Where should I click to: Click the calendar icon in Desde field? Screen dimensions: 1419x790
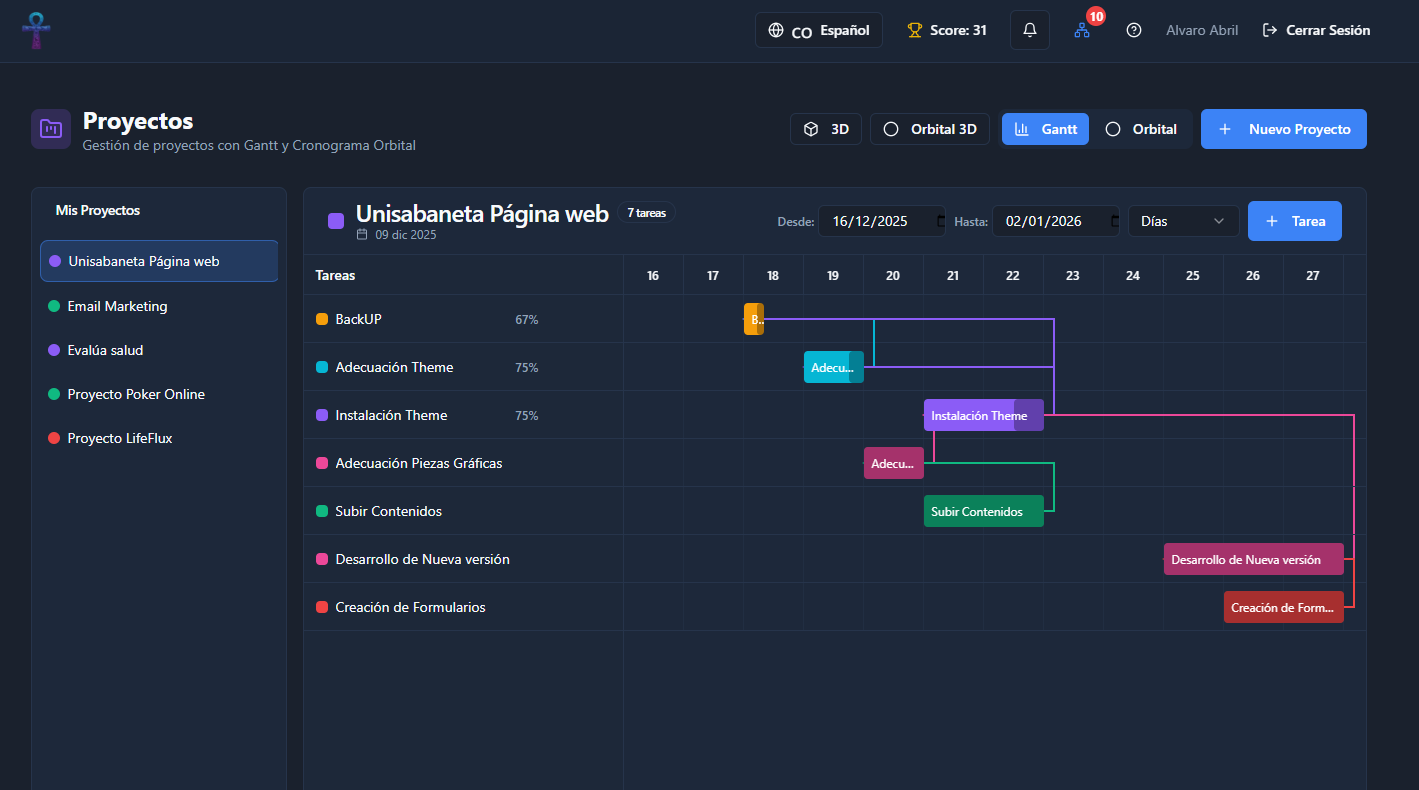pos(940,221)
